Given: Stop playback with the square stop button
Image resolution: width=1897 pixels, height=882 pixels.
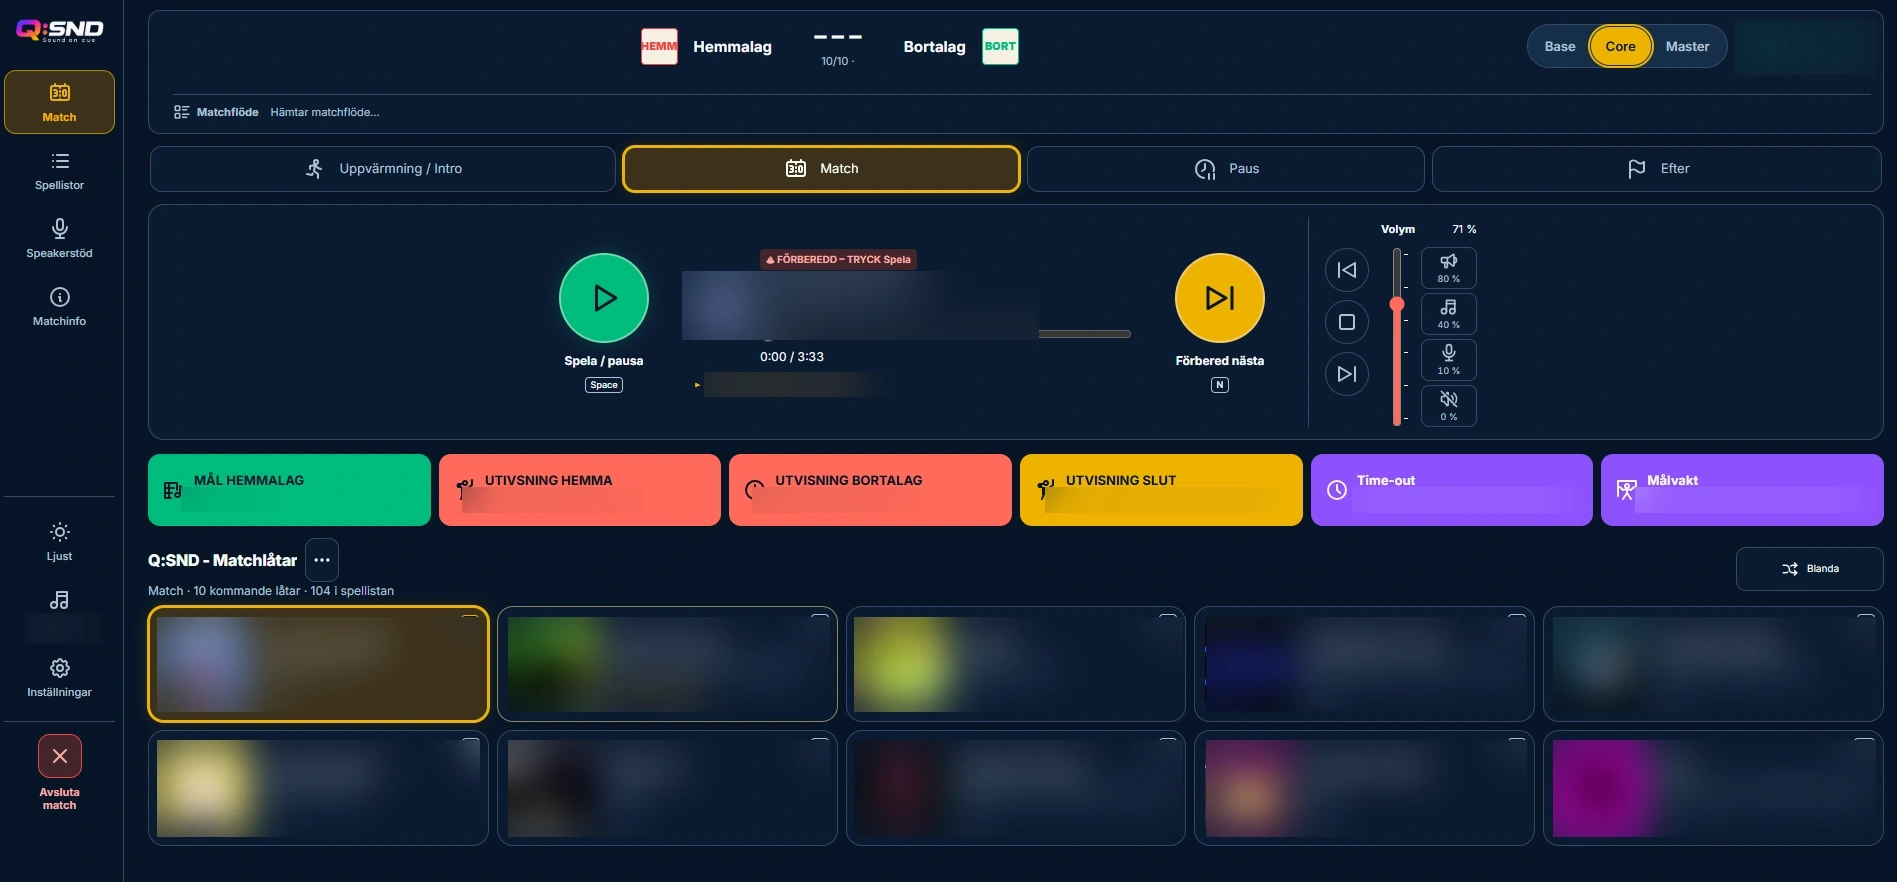Looking at the screenshot, I should pos(1347,322).
